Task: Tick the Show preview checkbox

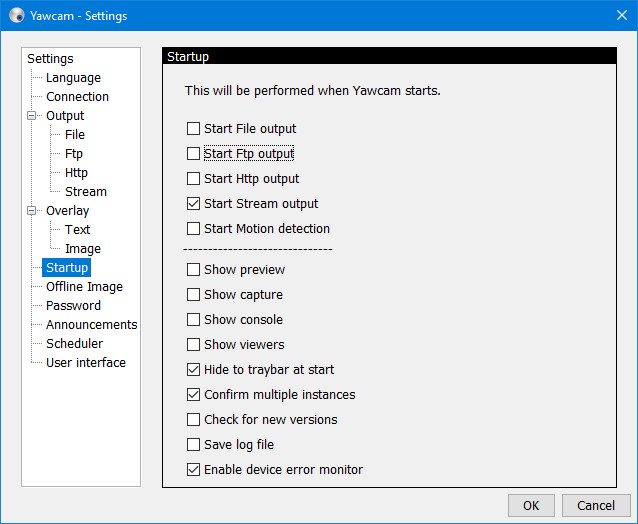Action: point(193,269)
